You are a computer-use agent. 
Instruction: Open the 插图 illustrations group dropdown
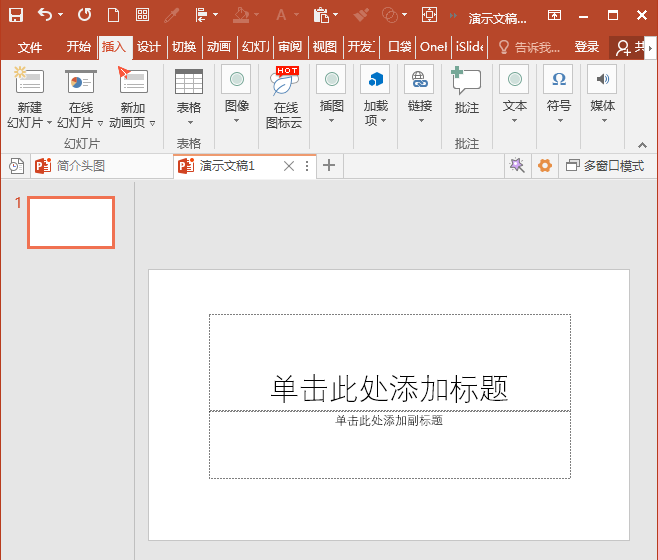[x=332, y=95]
